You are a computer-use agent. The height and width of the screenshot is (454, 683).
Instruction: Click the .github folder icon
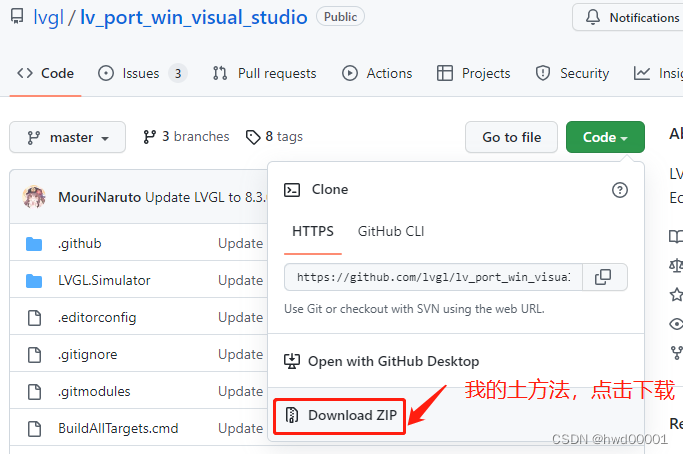34,244
